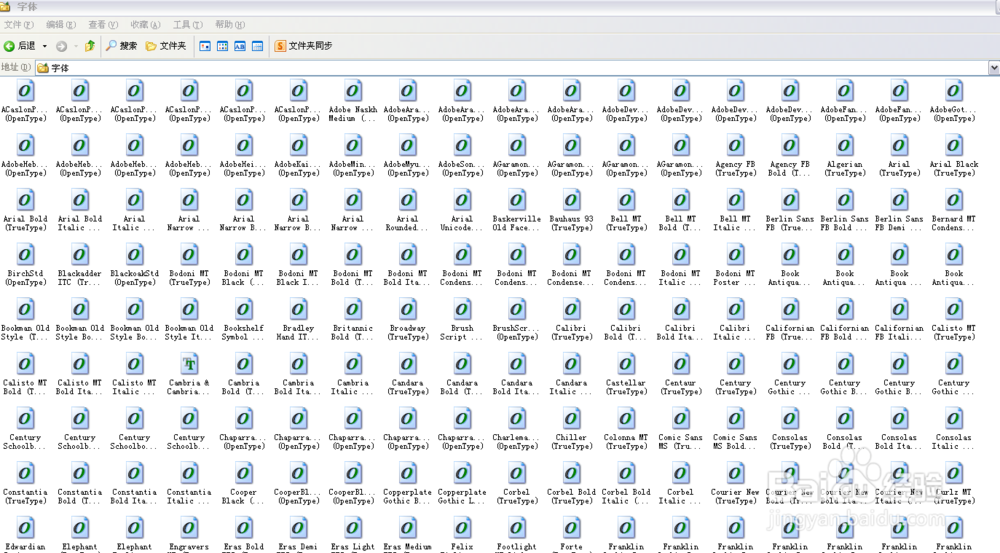Click the 后退 back button
Screen dimensions: 1000x553
coord(20,46)
